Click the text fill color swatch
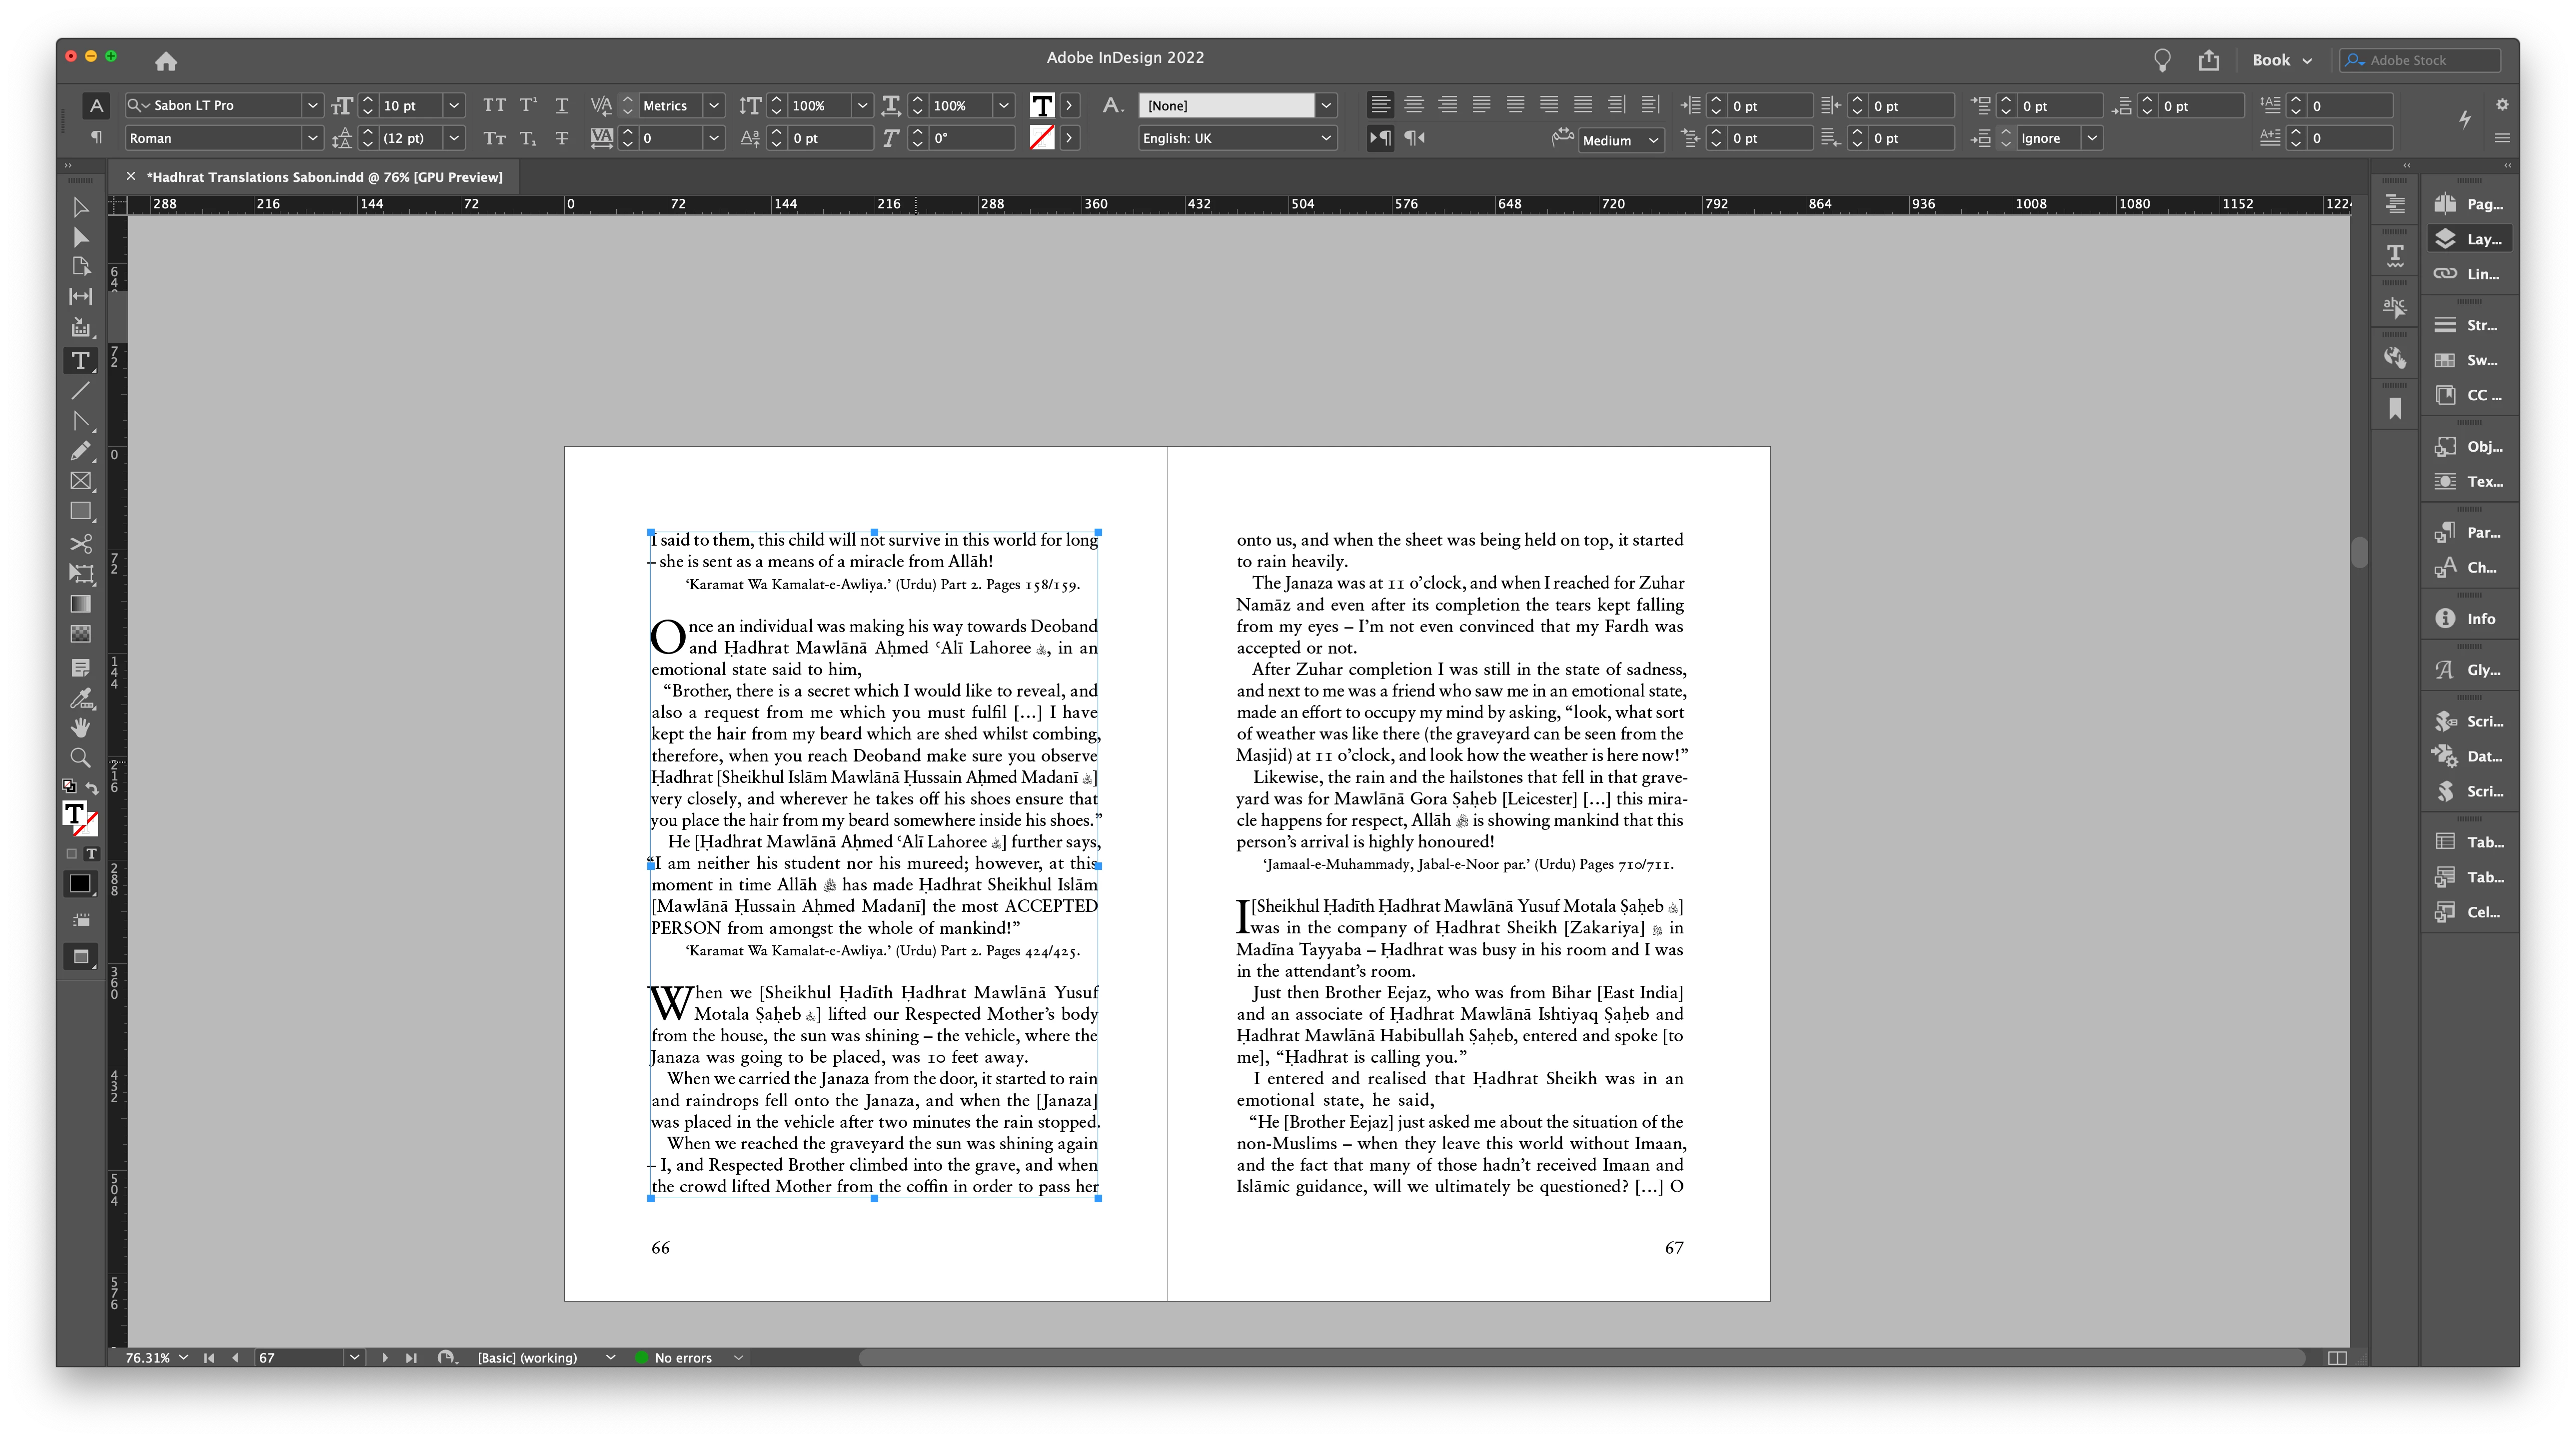Image resolution: width=2576 pixels, height=1441 pixels. pyautogui.click(x=1041, y=105)
